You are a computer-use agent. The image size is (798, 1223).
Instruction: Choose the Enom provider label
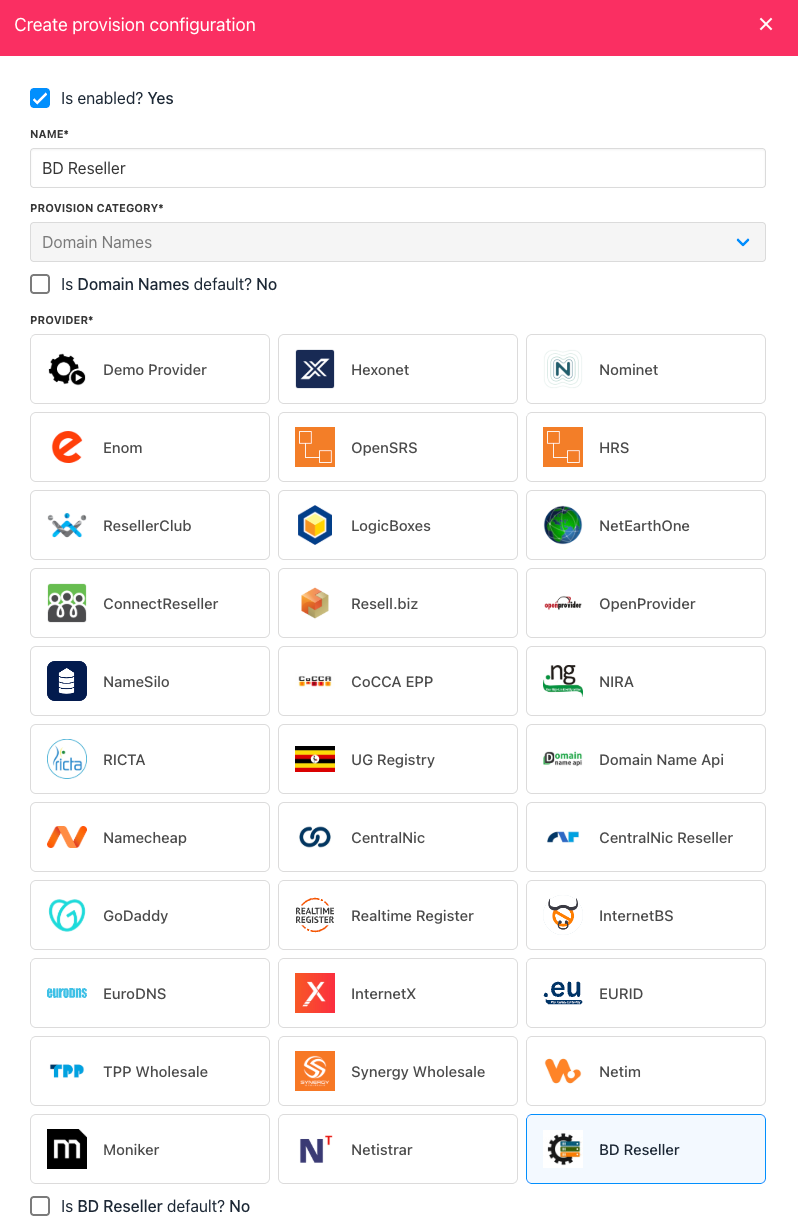[x=123, y=448]
